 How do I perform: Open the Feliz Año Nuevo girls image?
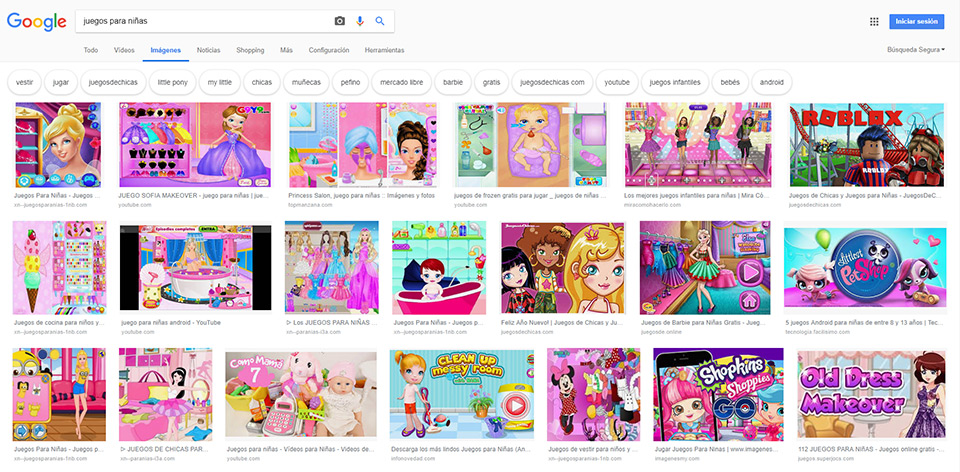[563, 268]
